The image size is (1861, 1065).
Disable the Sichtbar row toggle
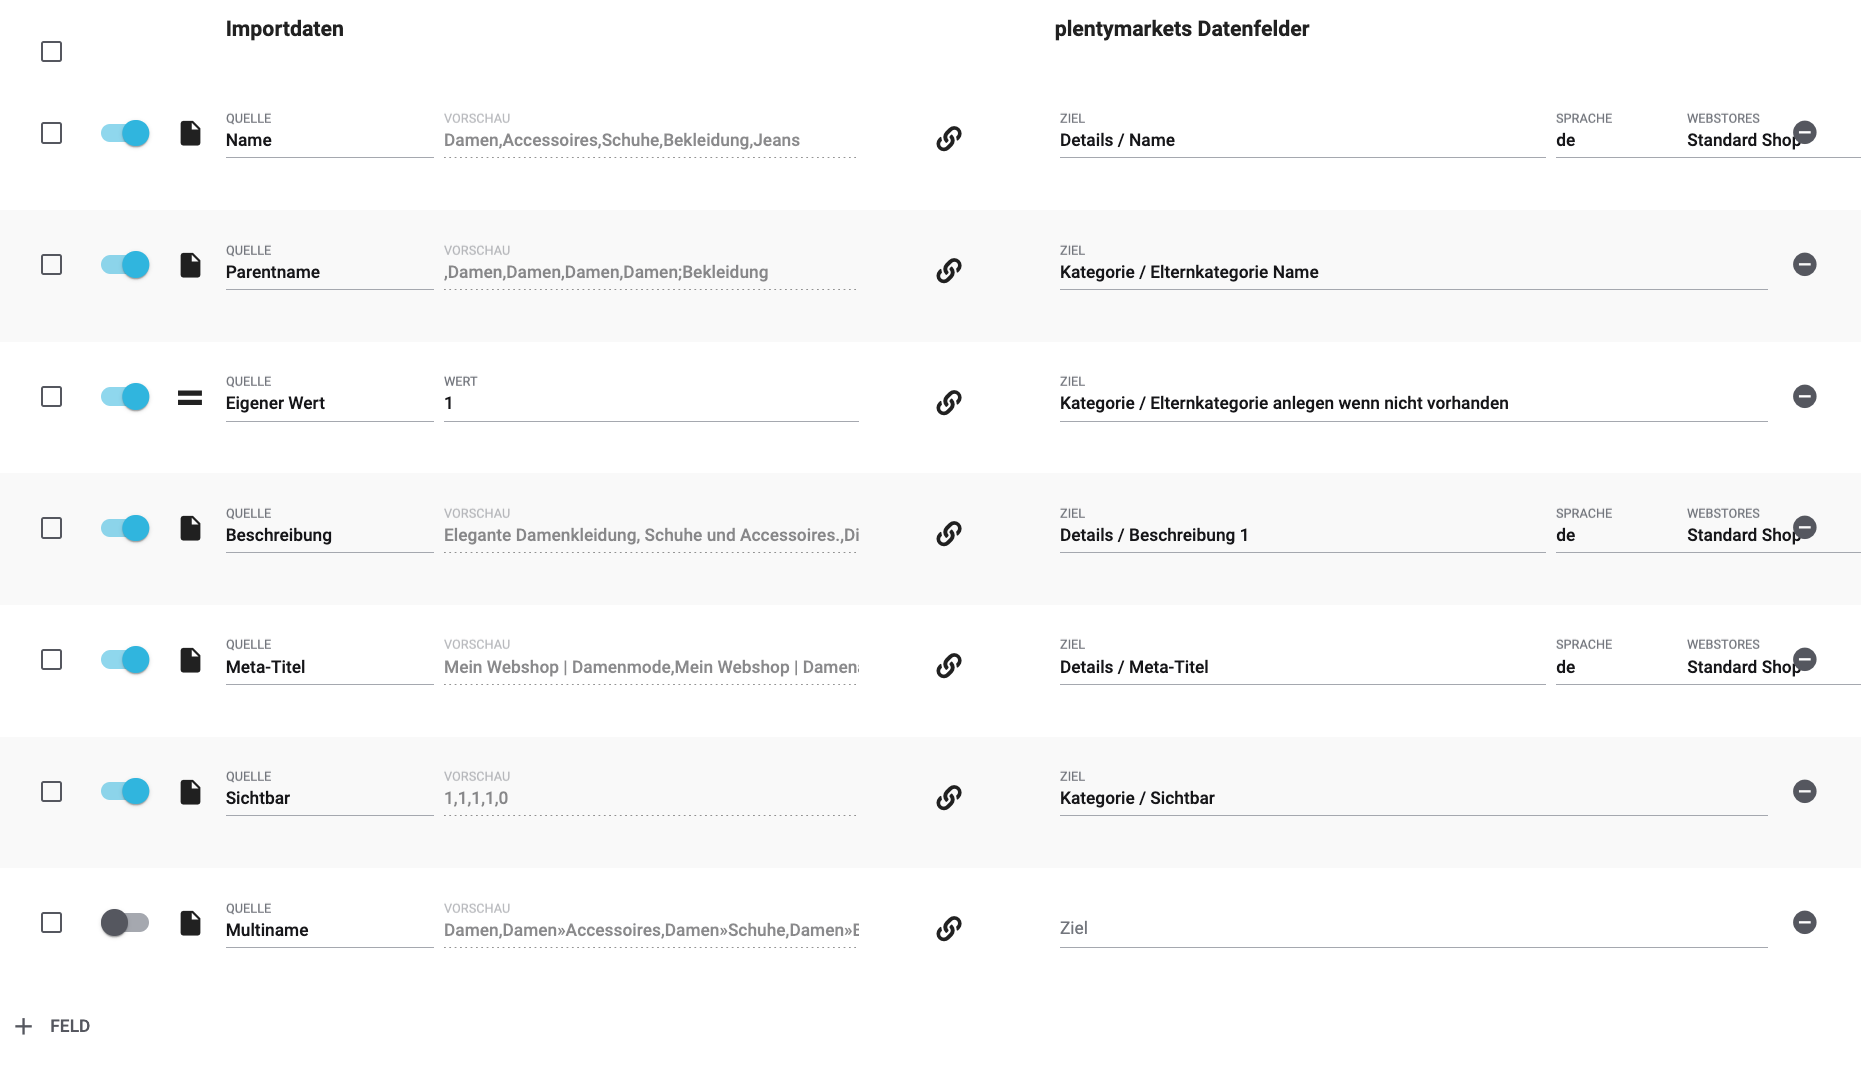tap(125, 792)
